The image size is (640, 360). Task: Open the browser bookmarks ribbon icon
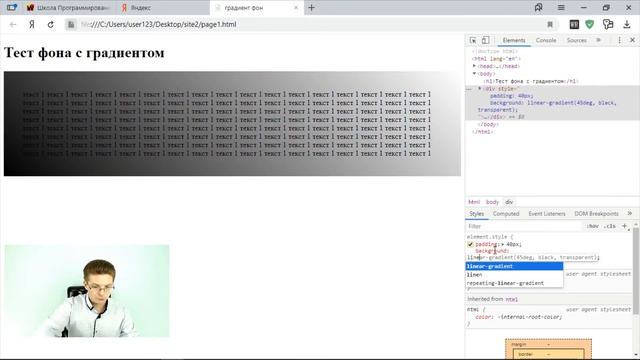tap(538, 7)
